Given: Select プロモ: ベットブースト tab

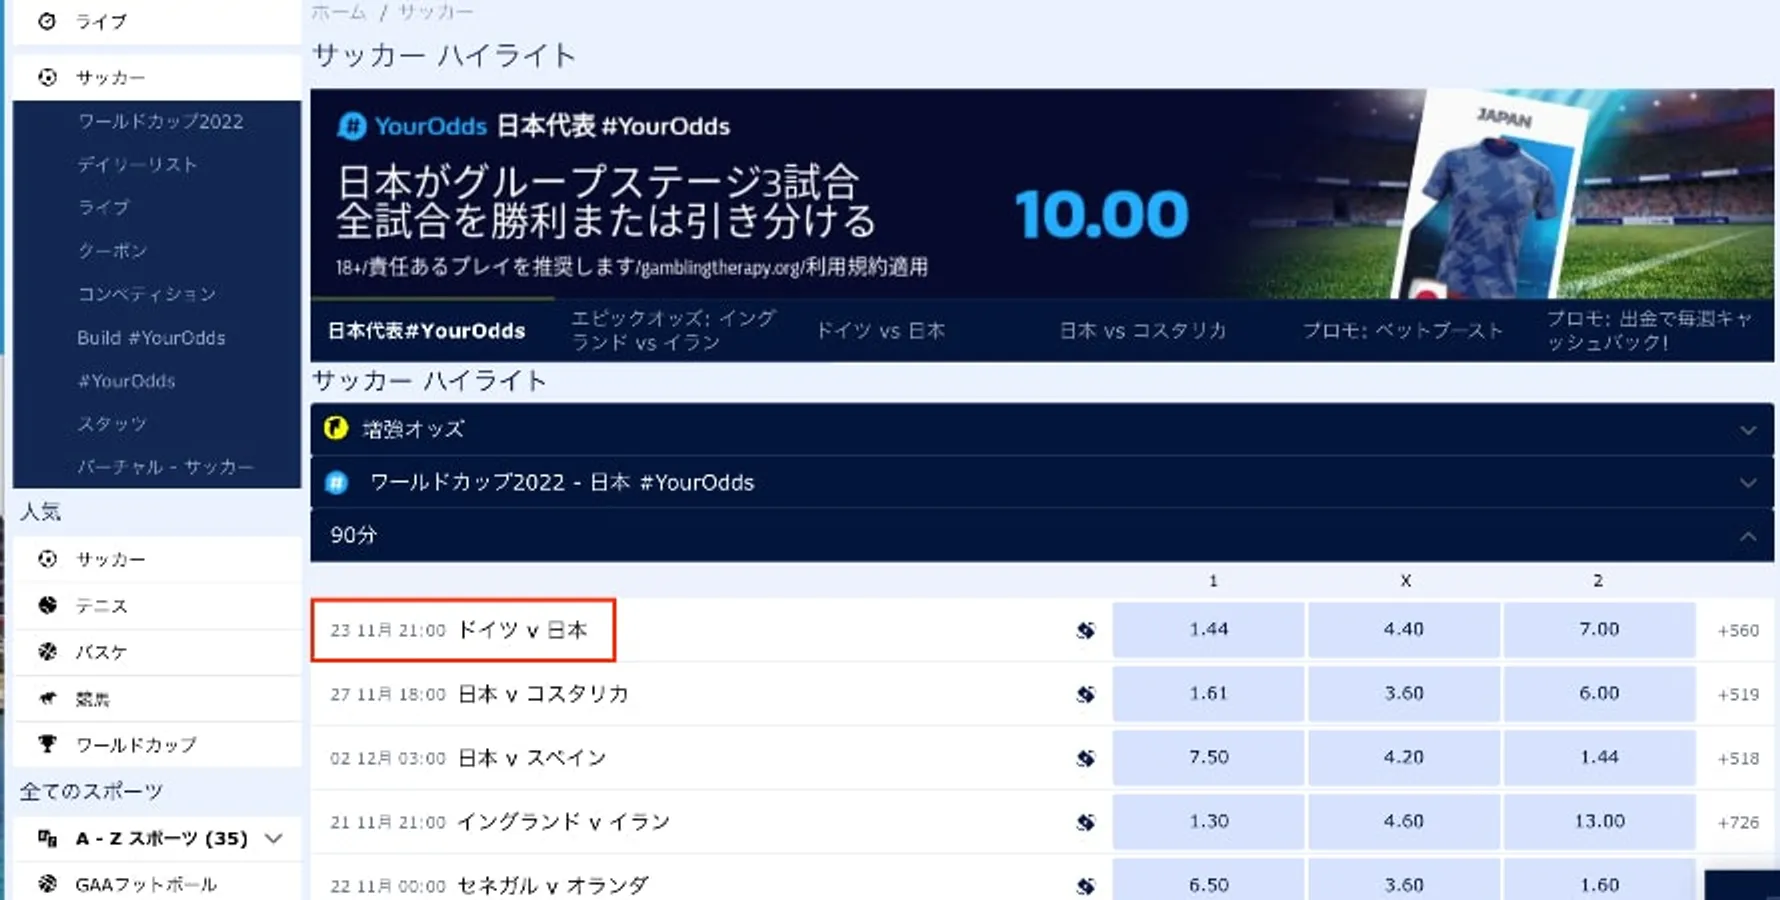Looking at the screenshot, I should [1402, 331].
